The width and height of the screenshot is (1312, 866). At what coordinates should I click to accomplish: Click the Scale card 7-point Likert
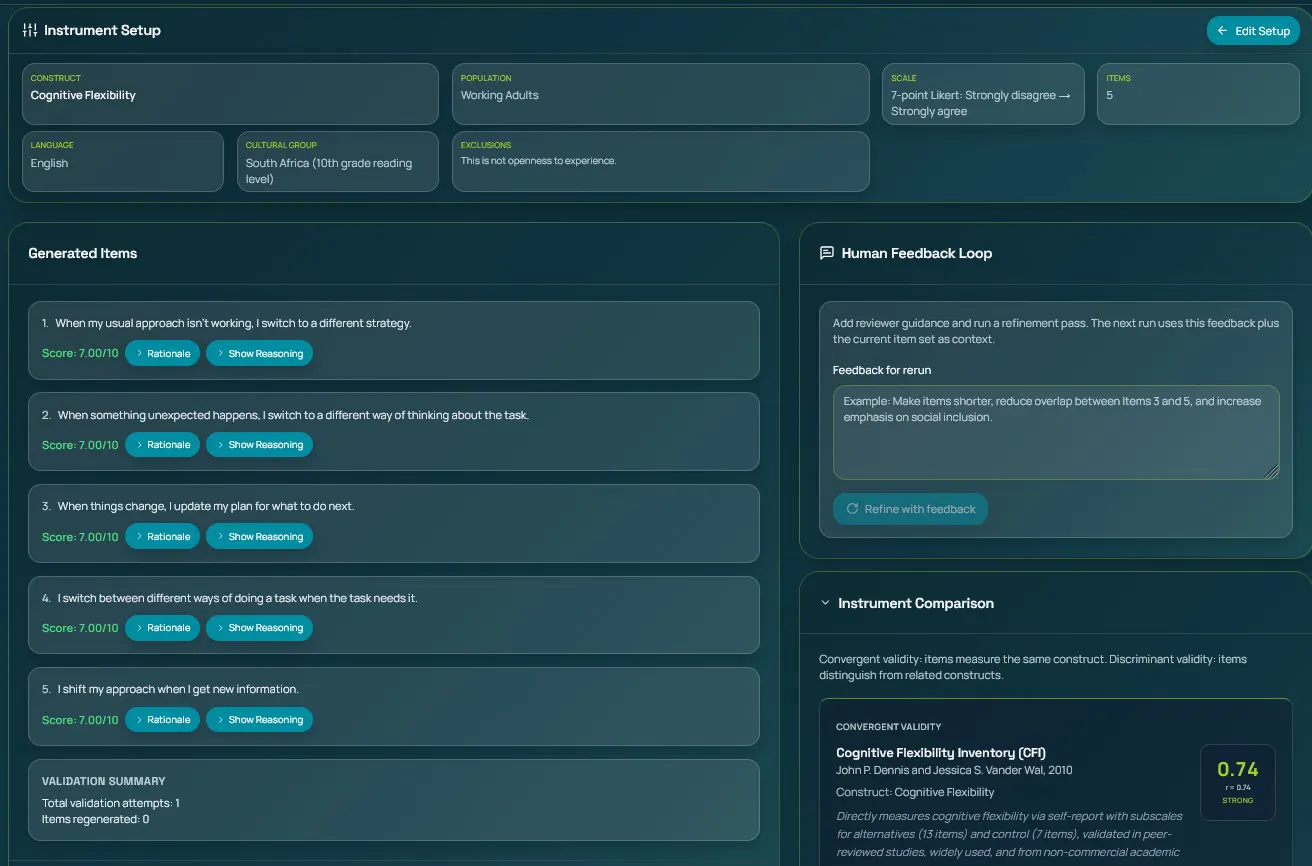[x=983, y=94]
